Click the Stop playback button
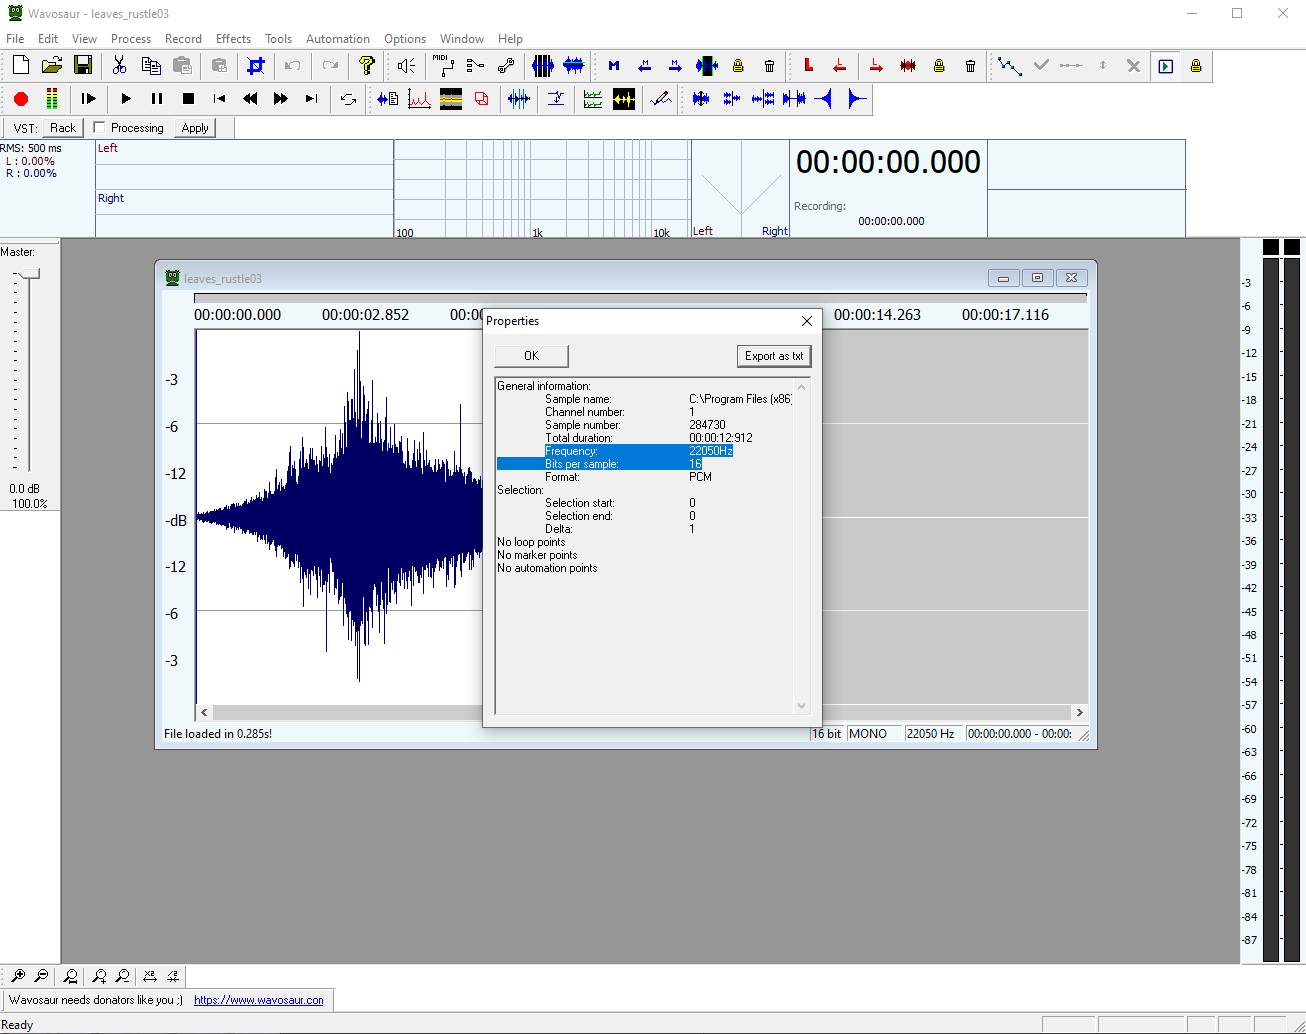Viewport: 1306px width, 1034px height. [x=188, y=99]
